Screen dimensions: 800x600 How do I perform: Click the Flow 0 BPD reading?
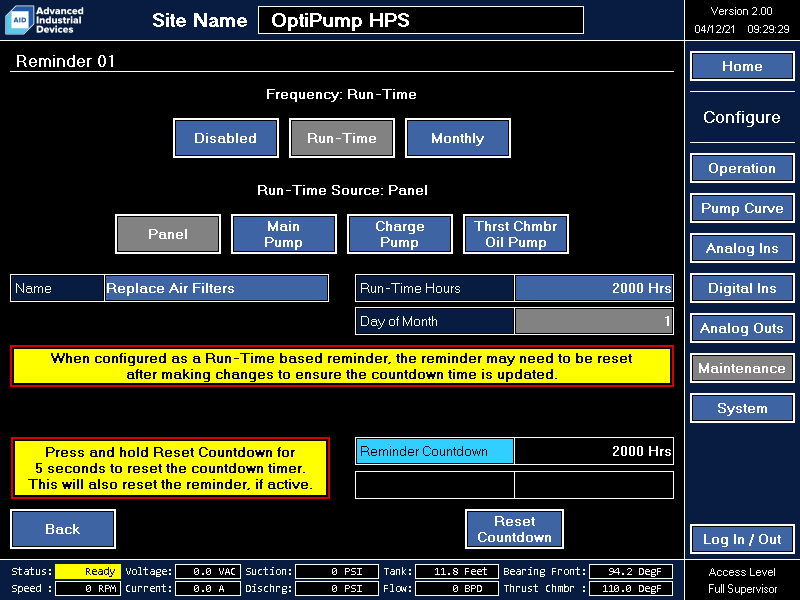point(457,588)
